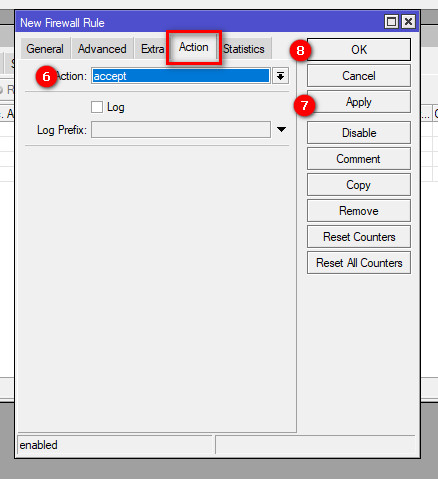Maximize the New Firewall Rule window

pyautogui.click(x=391, y=22)
